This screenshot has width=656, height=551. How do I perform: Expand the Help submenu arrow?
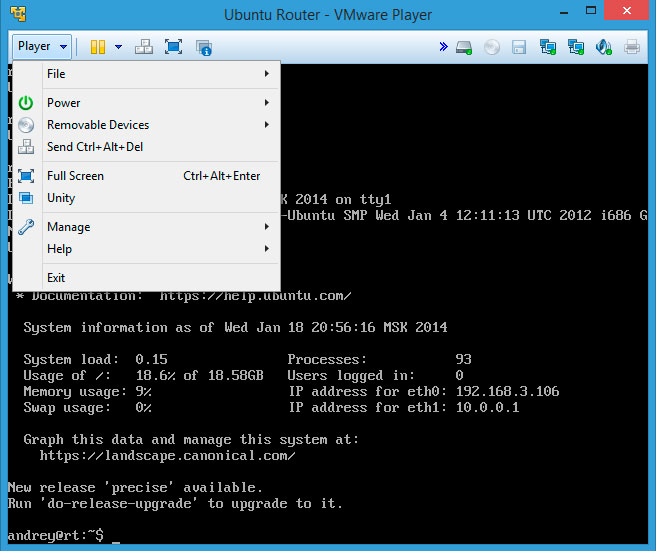tap(267, 249)
